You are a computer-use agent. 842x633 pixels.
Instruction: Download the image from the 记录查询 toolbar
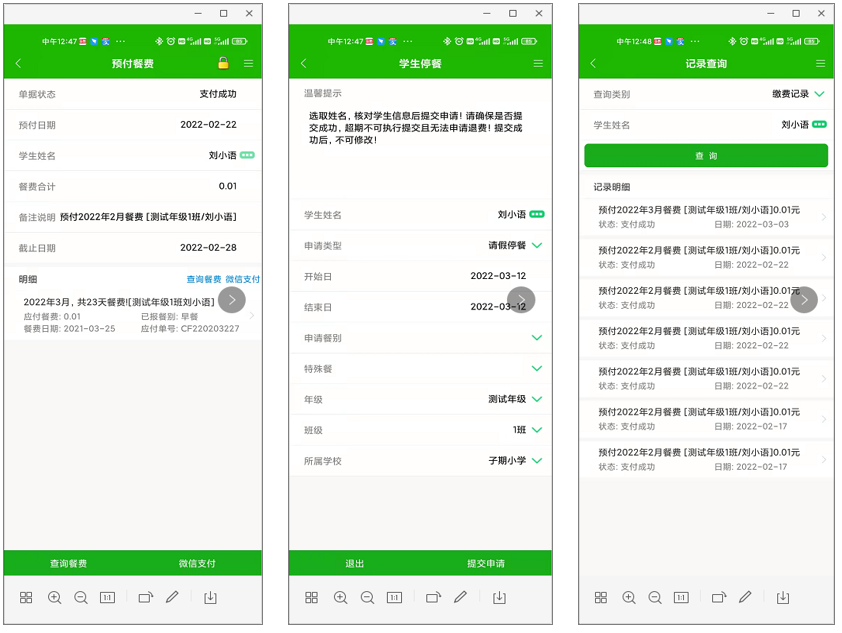point(783,598)
